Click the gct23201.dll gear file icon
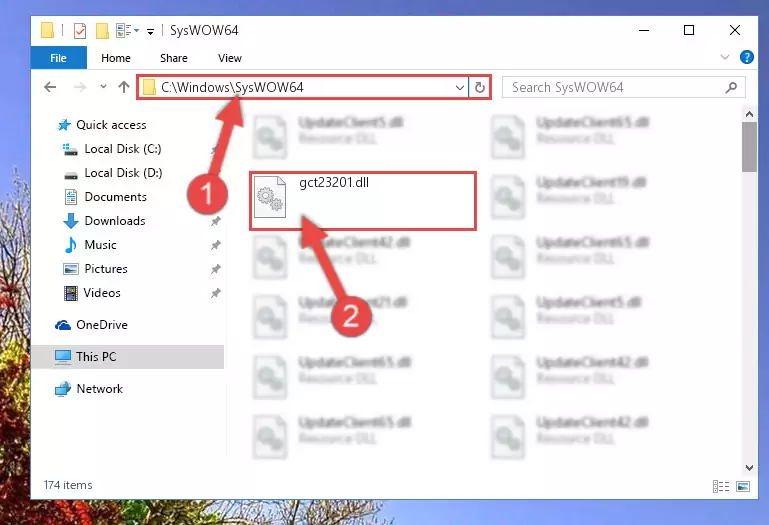 pyautogui.click(x=270, y=197)
